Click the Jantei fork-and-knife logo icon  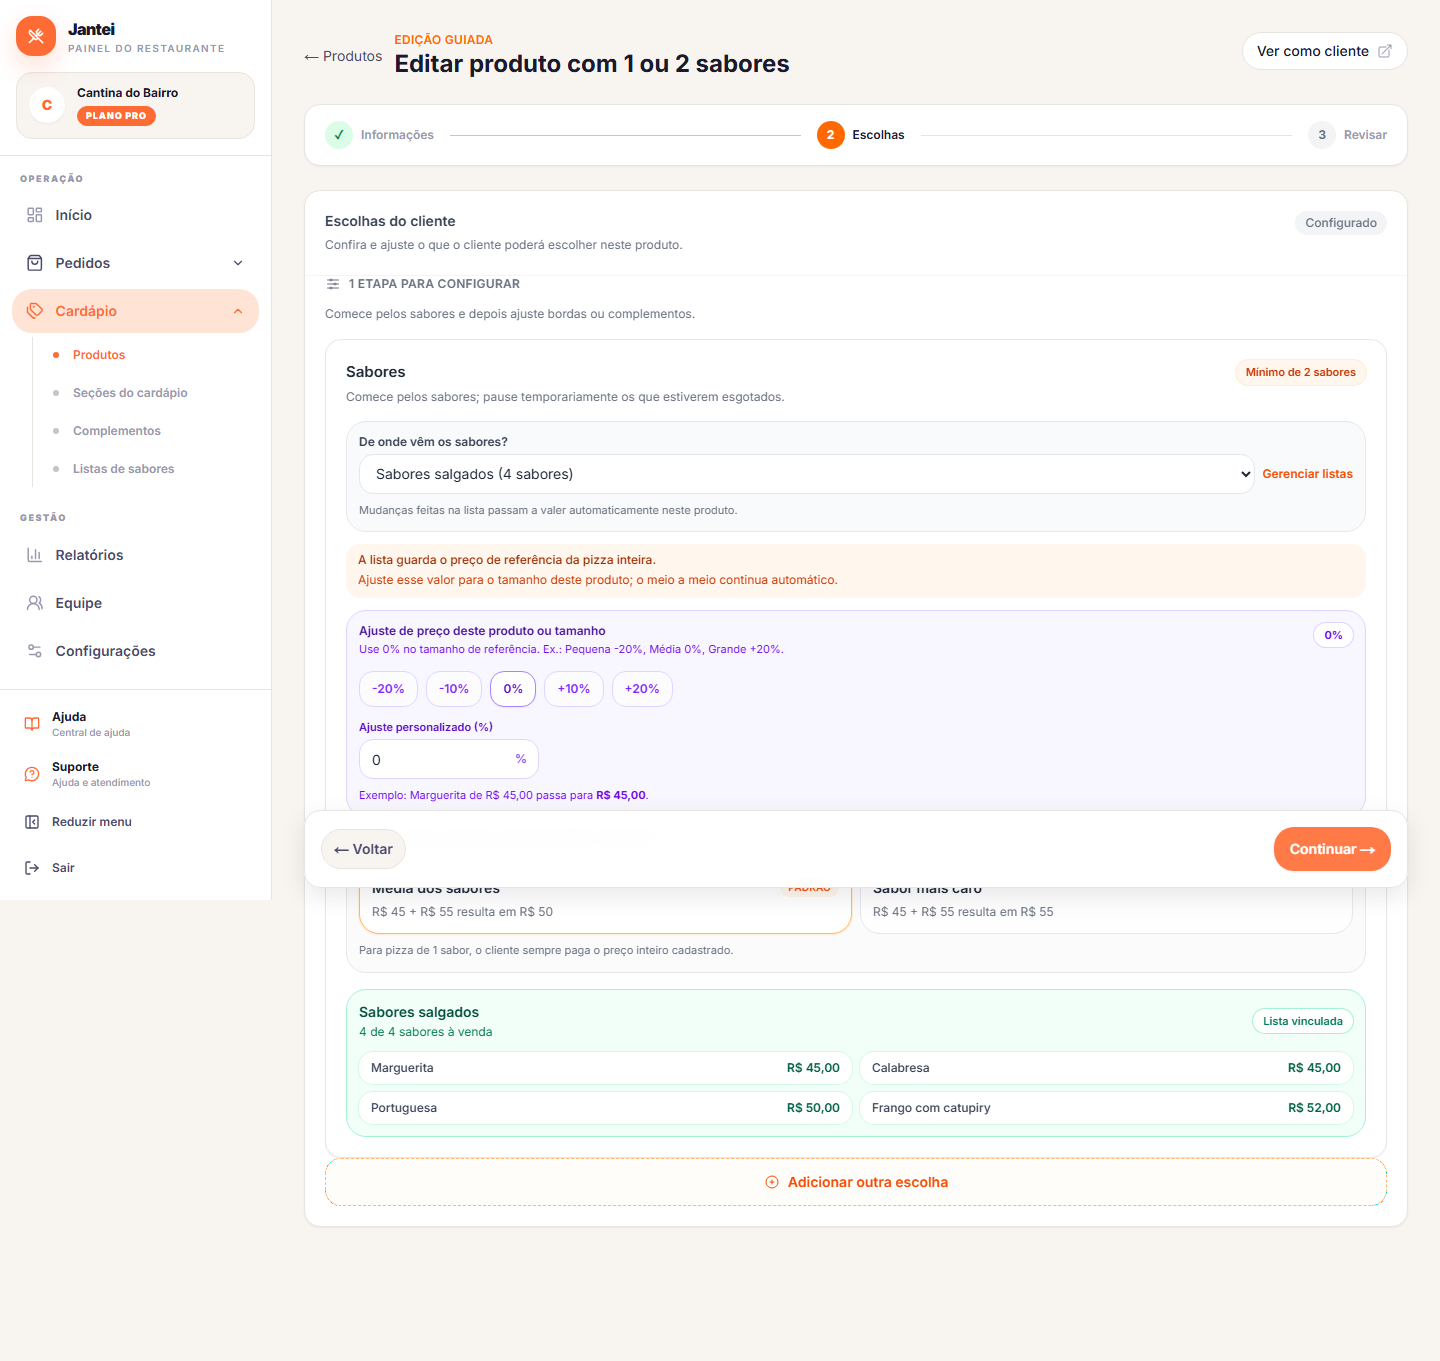(x=36, y=36)
